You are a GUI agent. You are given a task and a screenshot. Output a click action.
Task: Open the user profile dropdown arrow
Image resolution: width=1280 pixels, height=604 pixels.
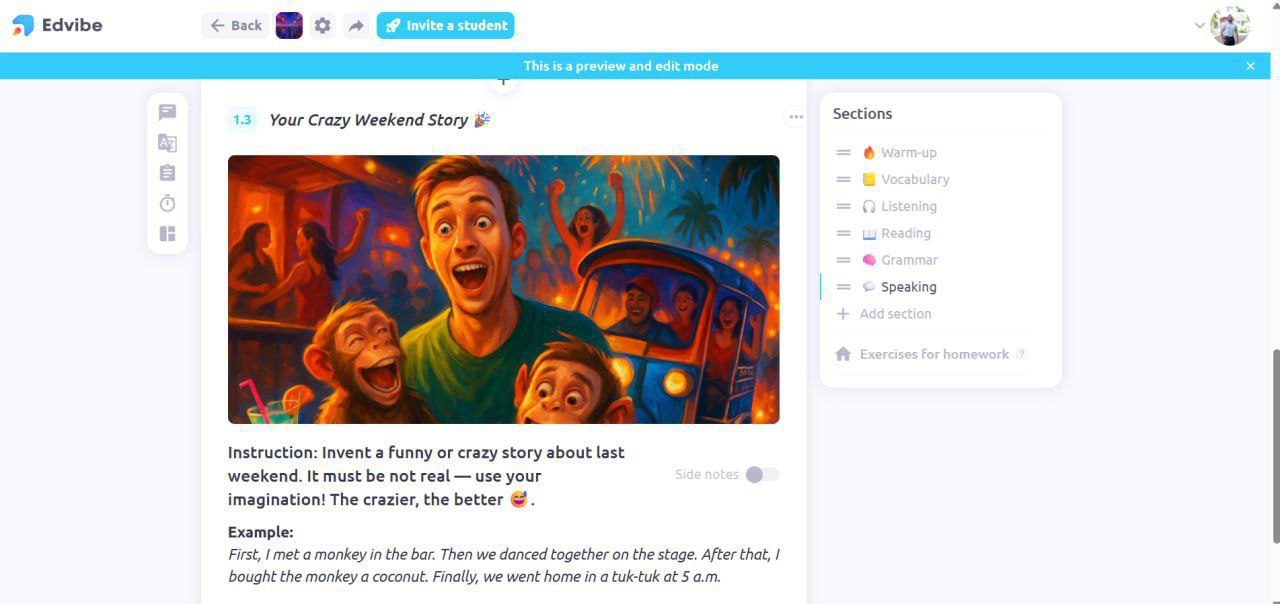(1199, 26)
